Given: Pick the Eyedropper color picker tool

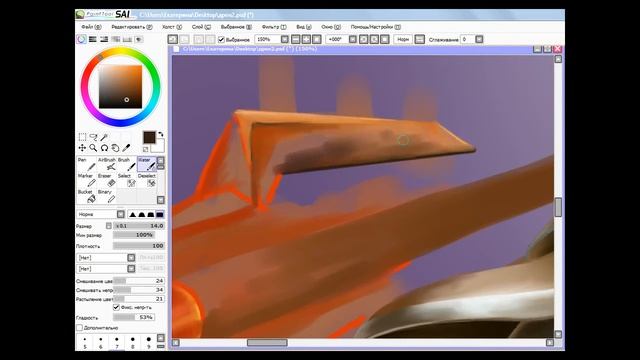Looking at the screenshot, I should point(127,148).
